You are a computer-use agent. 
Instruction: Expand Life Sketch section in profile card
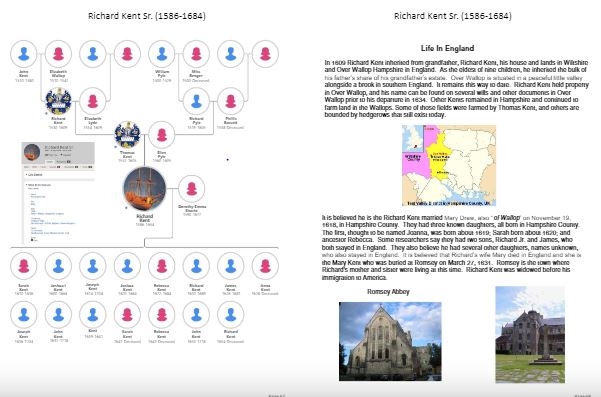[34, 175]
